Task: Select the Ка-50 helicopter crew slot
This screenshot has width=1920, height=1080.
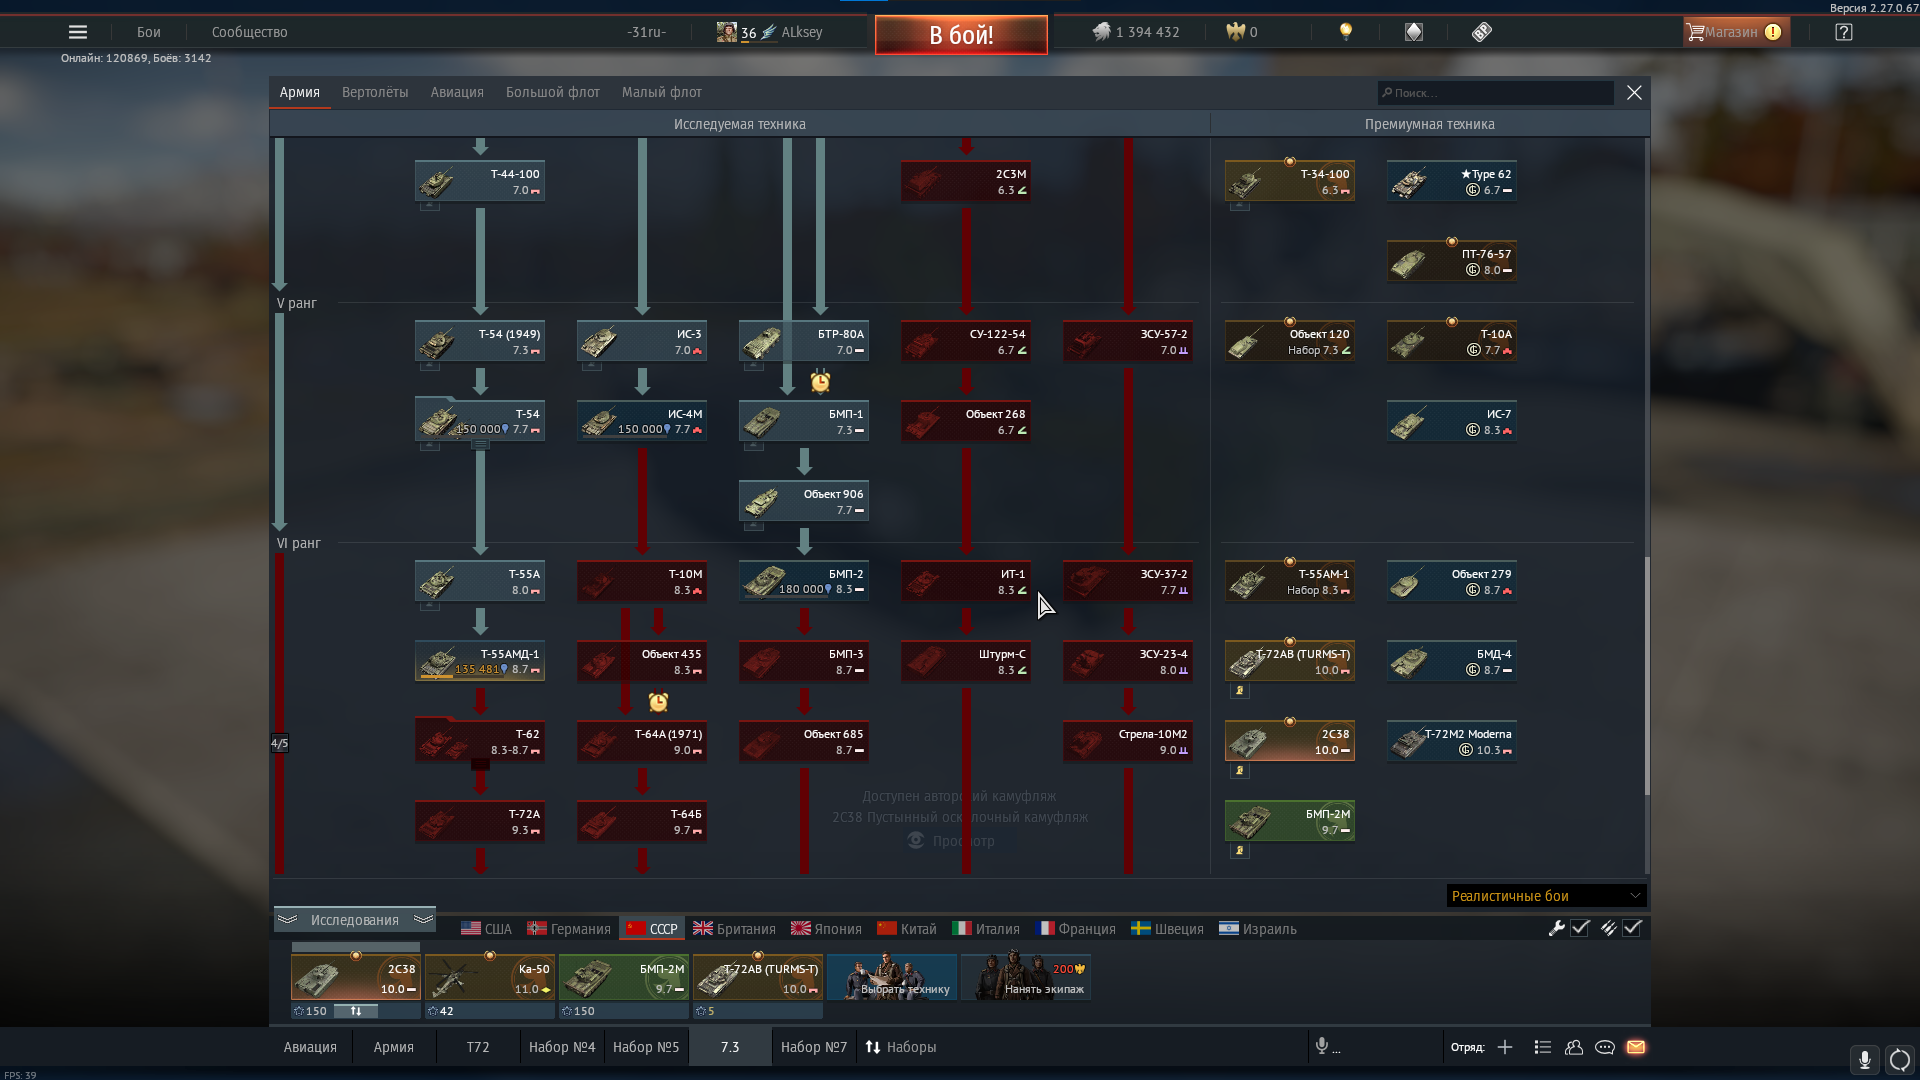Action: pyautogui.click(x=490, y=977)
